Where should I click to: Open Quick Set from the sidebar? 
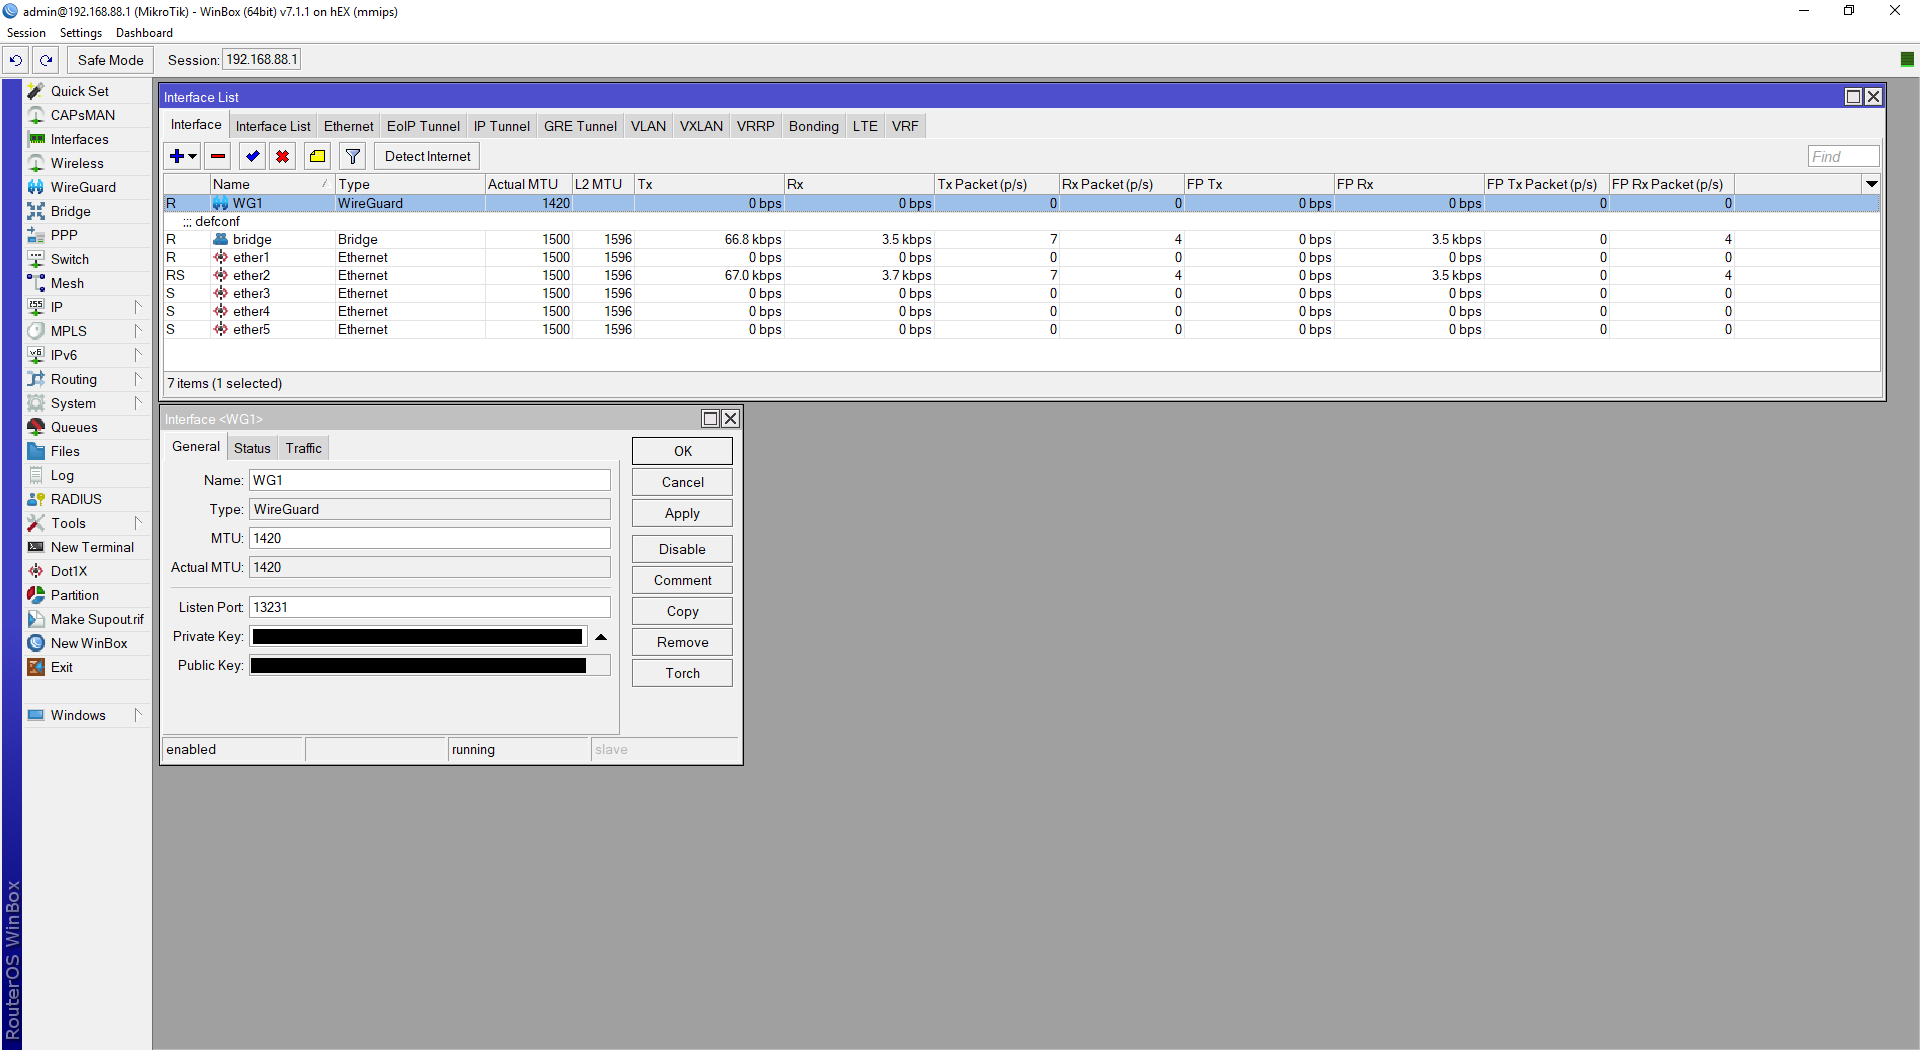[x=80, y=91]
